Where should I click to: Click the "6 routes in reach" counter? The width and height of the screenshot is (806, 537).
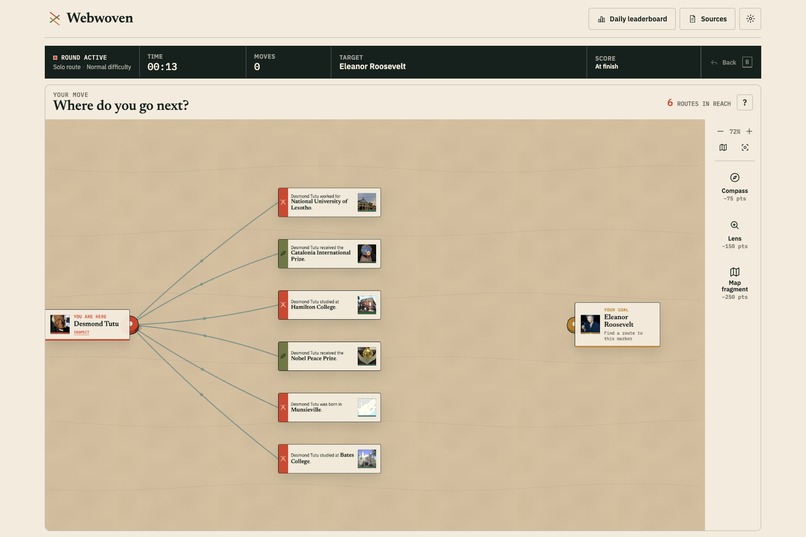(699, 103)
